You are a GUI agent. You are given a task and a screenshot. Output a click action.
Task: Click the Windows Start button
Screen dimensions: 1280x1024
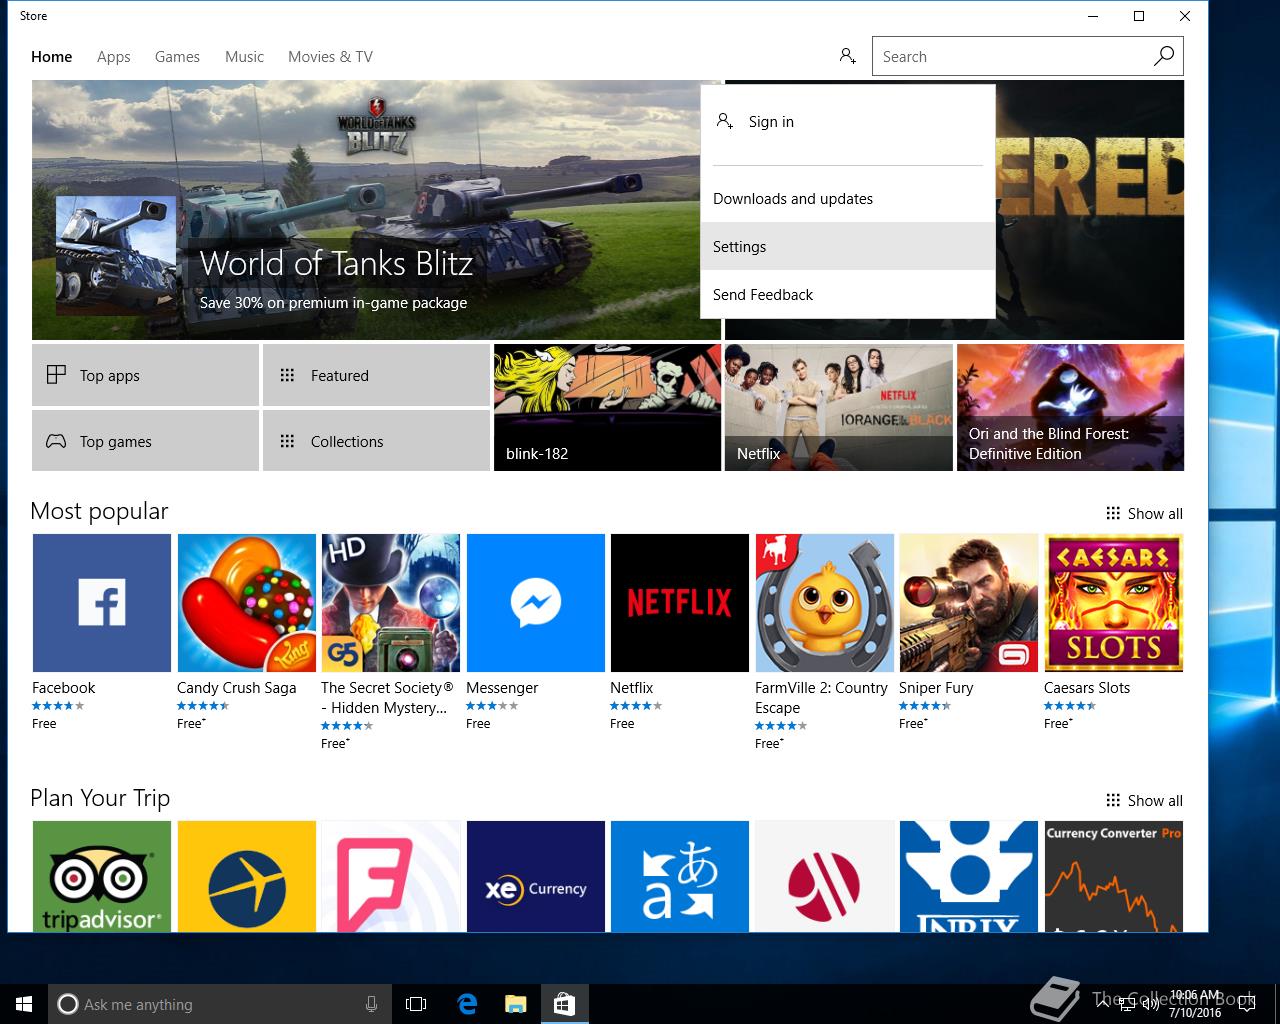(x=24, y=1004)
